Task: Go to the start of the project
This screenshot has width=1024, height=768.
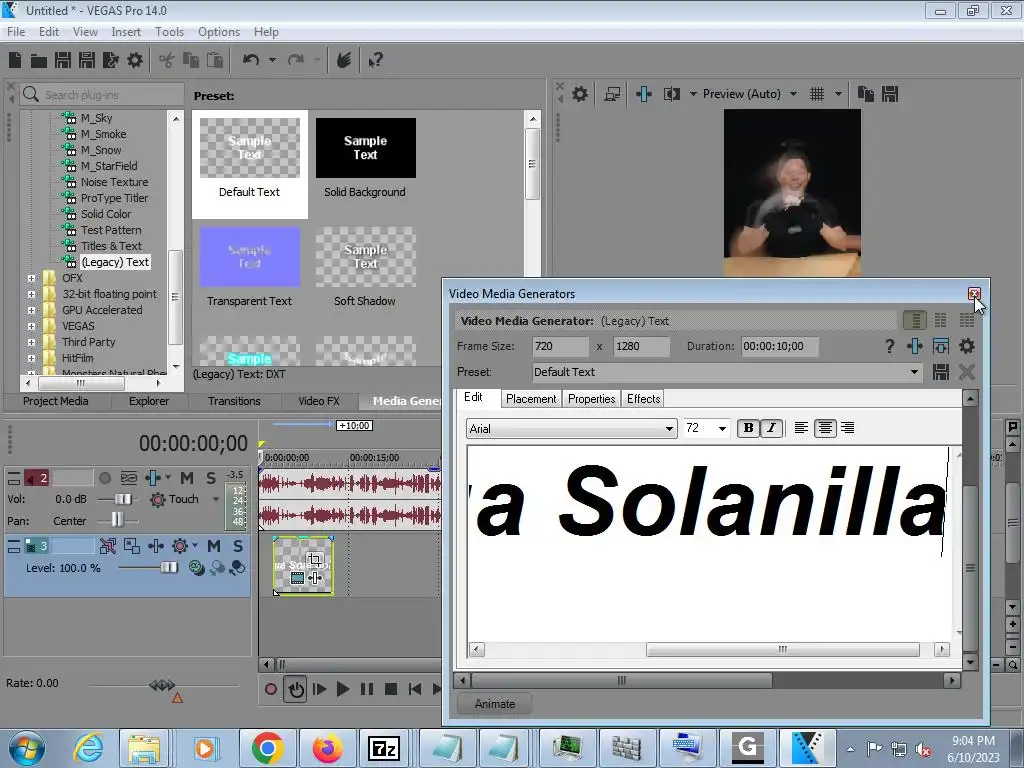Action: (x=414, y=689)
